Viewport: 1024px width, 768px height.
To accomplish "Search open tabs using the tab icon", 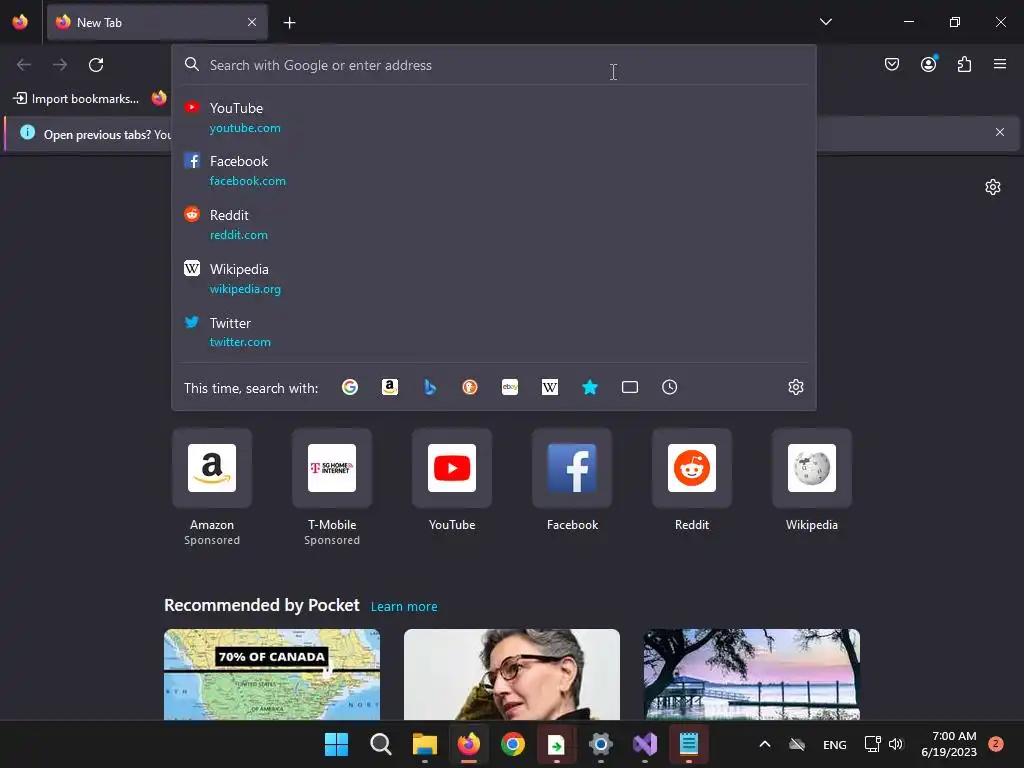I will click(630, 387).
